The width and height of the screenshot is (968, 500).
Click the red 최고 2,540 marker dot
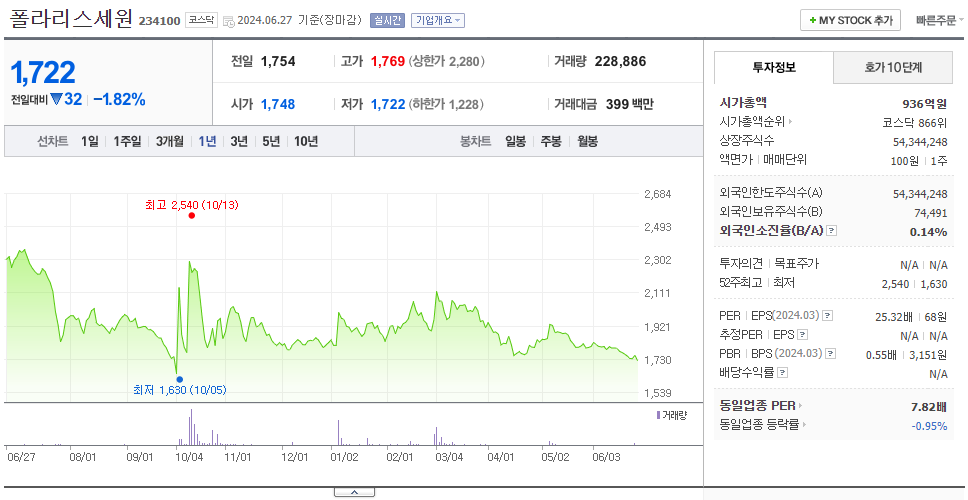coord(191,215)
